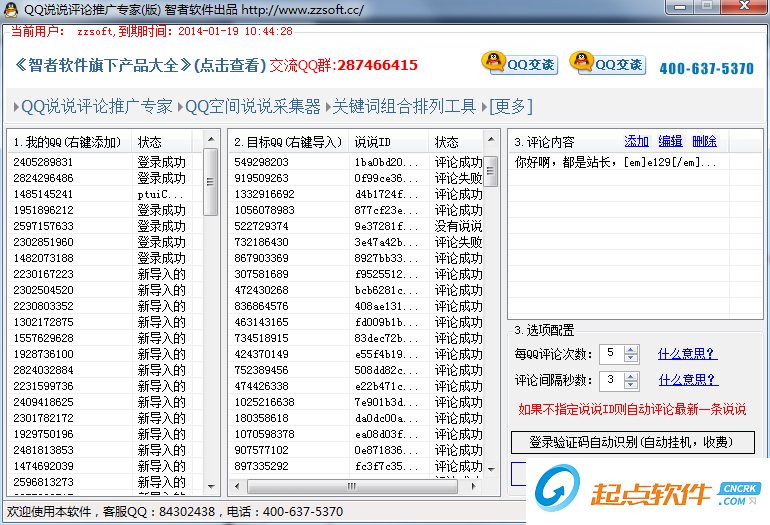This screenshot has width=770, height=525.
Task: Select target QQ row 1025216638
Action: click(x=357, y=402)
